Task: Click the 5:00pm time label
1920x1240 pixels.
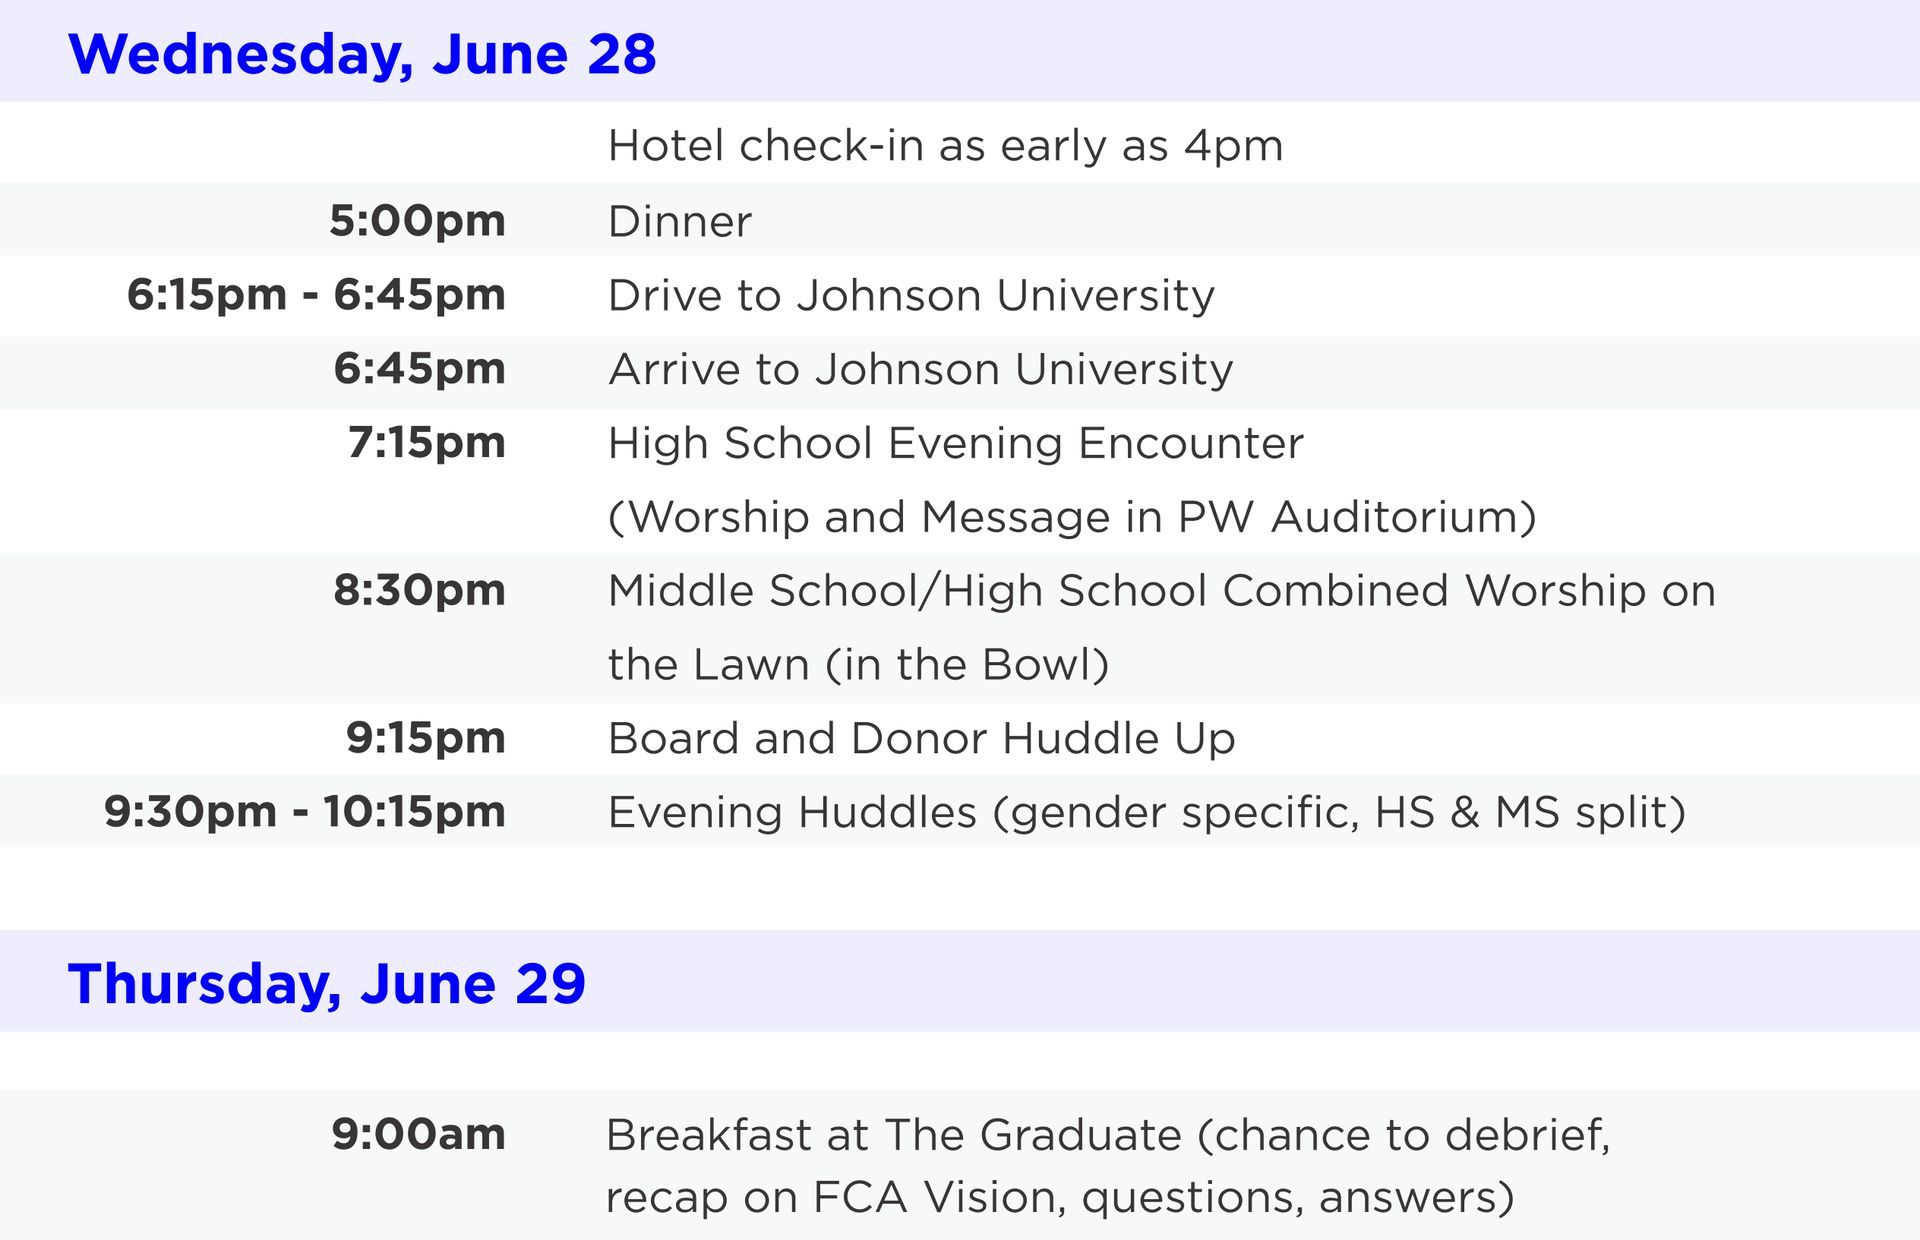Action: click(417, 220)
